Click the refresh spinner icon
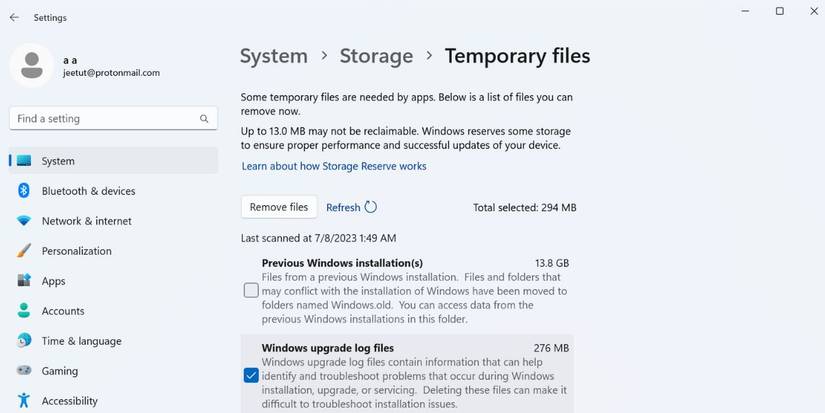825x413 pixels. [x=371, y=207]
